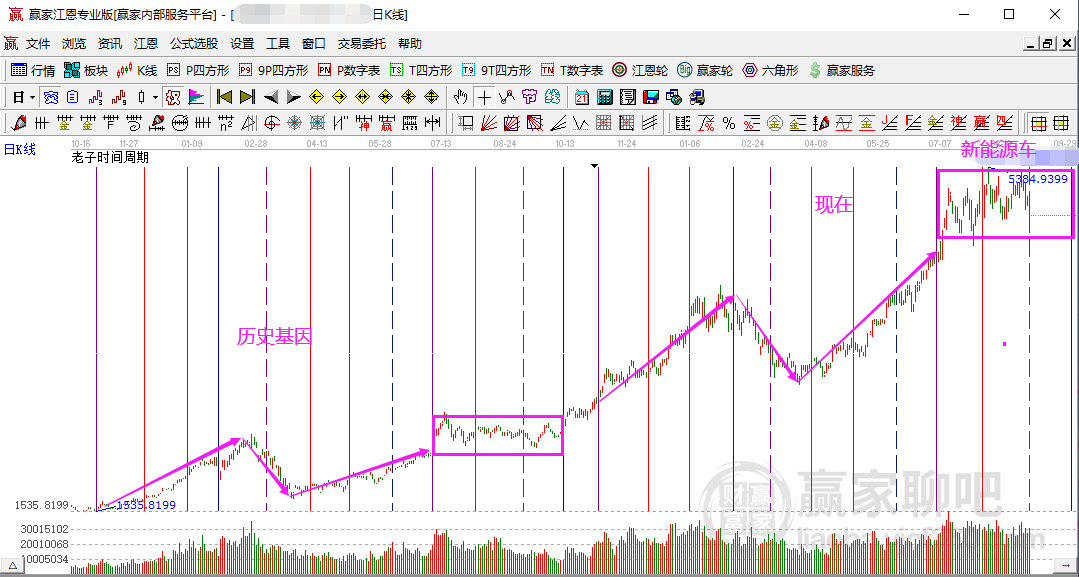Click the blue 5384.9399 high-price label

(1038, 179)
